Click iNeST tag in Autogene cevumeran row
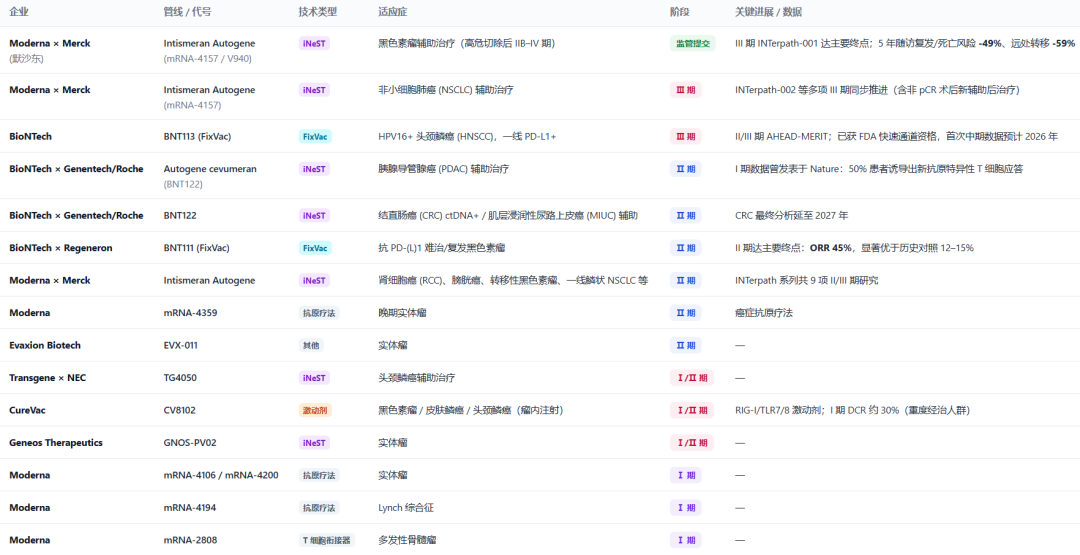This screenshot has height=555, width=1080. [x=314, y=169]
